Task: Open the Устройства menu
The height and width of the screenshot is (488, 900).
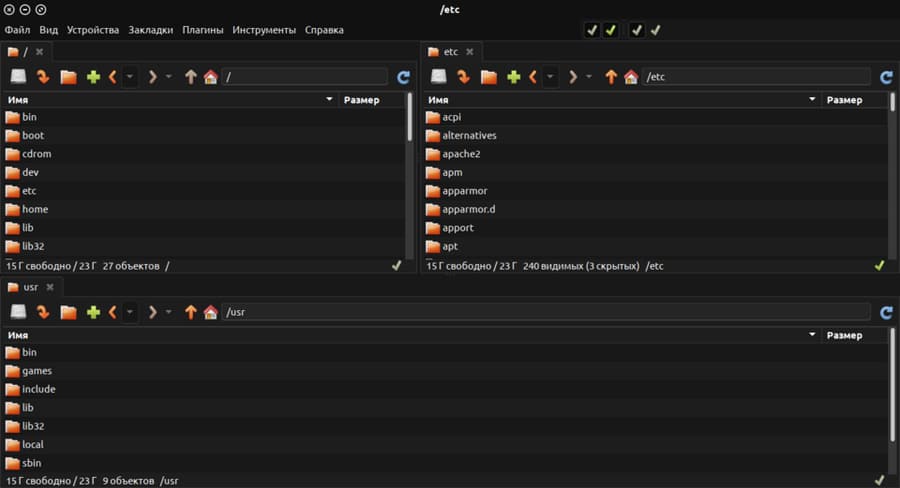Action: pyautogui.click(x=92, y=30)
